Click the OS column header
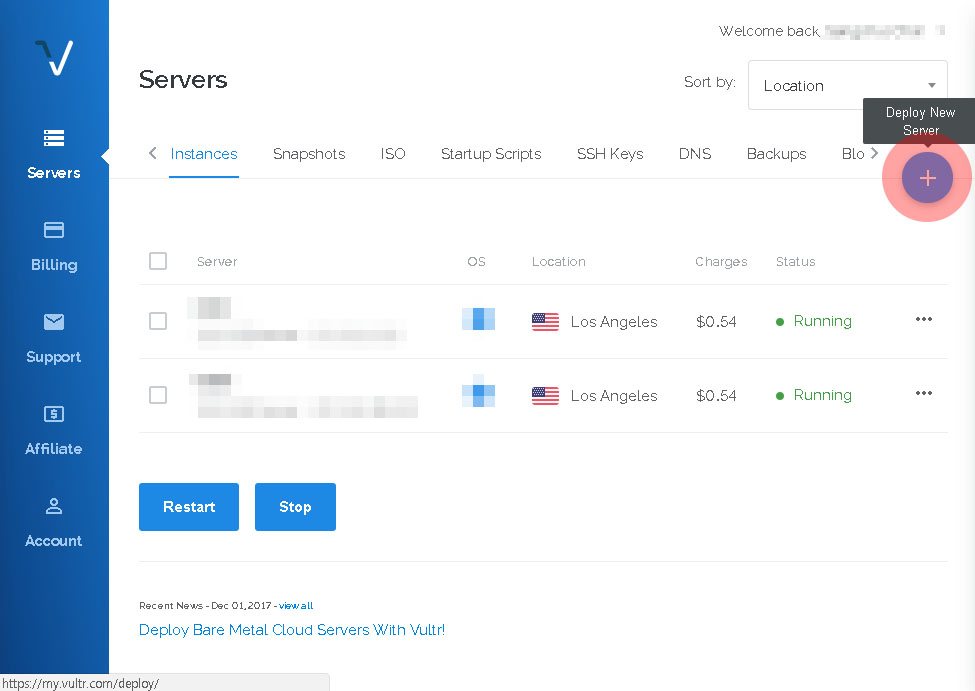 coord(476,262)
